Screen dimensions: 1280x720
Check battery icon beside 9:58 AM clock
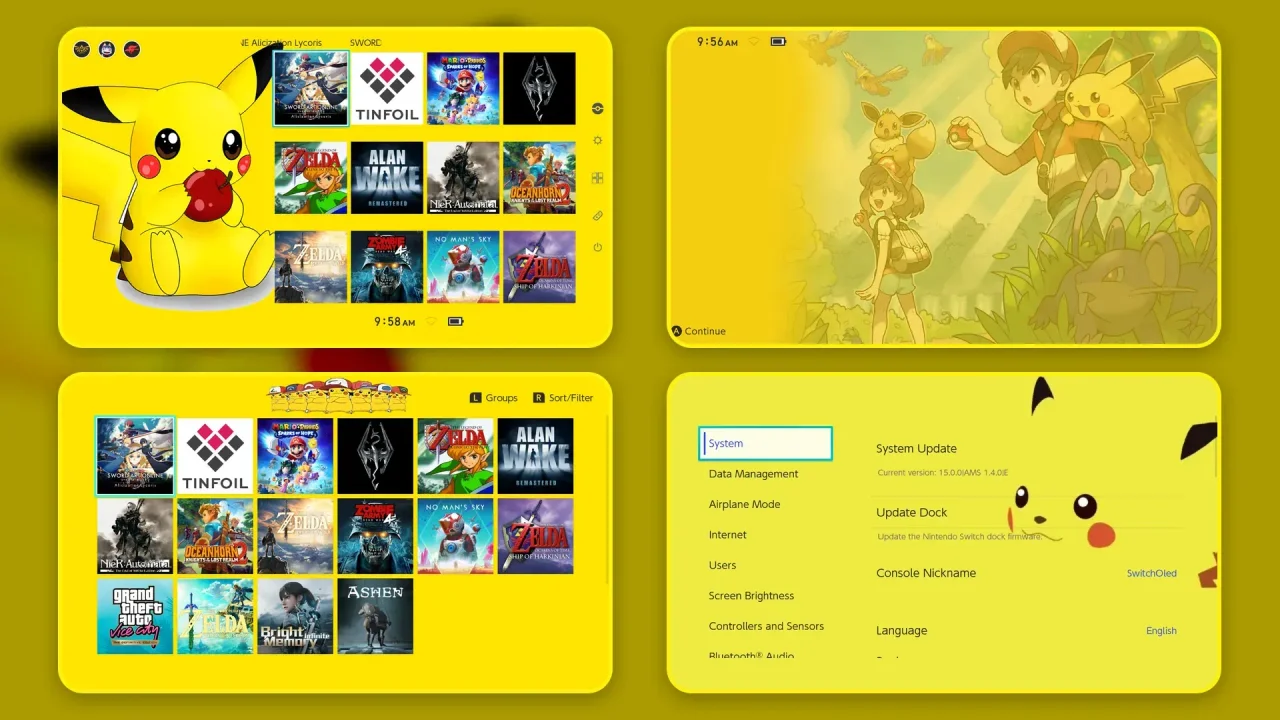point(456,321)
